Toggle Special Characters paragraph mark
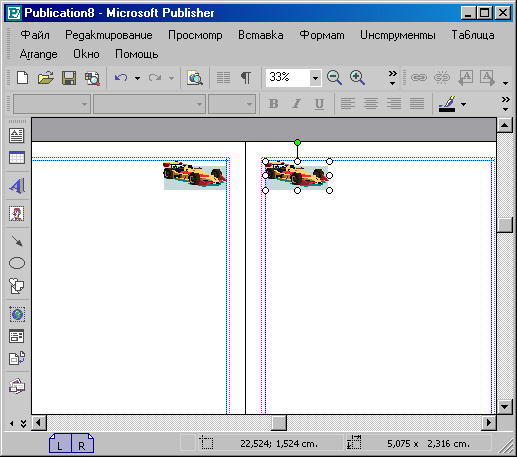Viewport: 517px width, 457px height. (x=246, y=78)
